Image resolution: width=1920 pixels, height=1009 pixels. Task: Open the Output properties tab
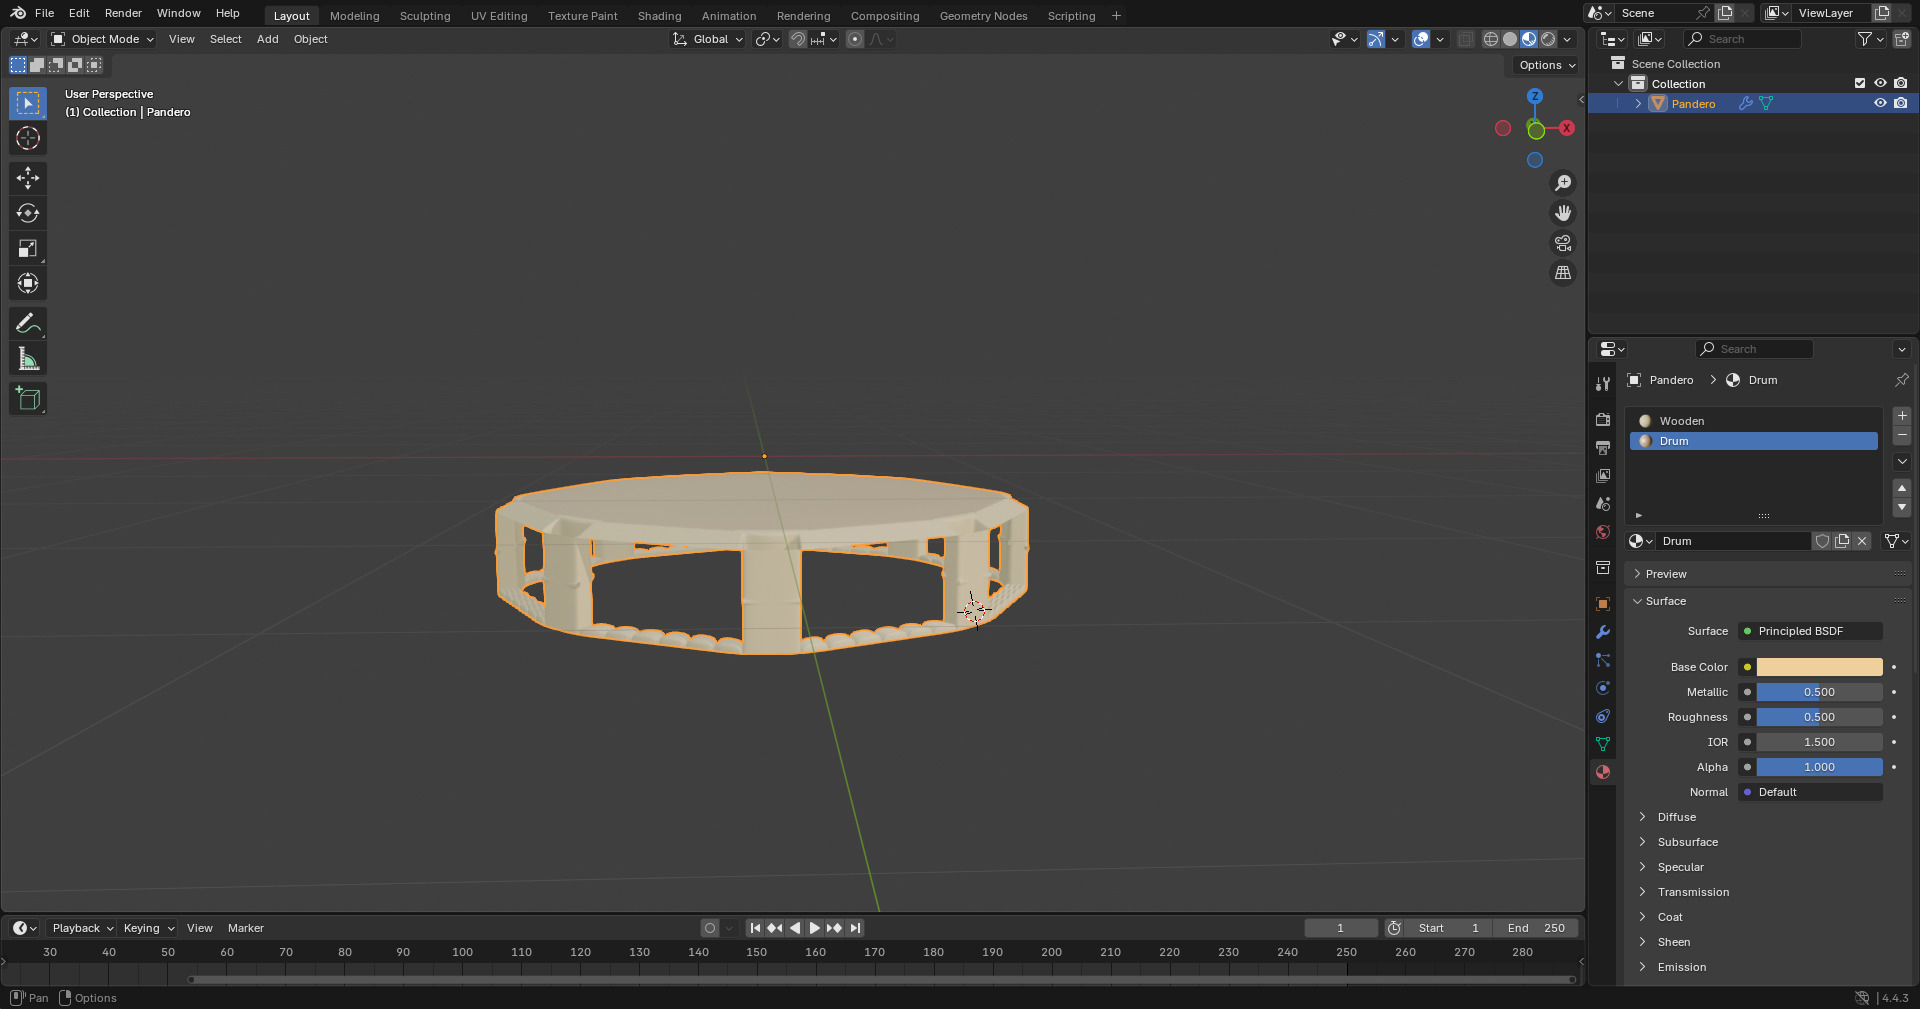[x=1603, y=448]
